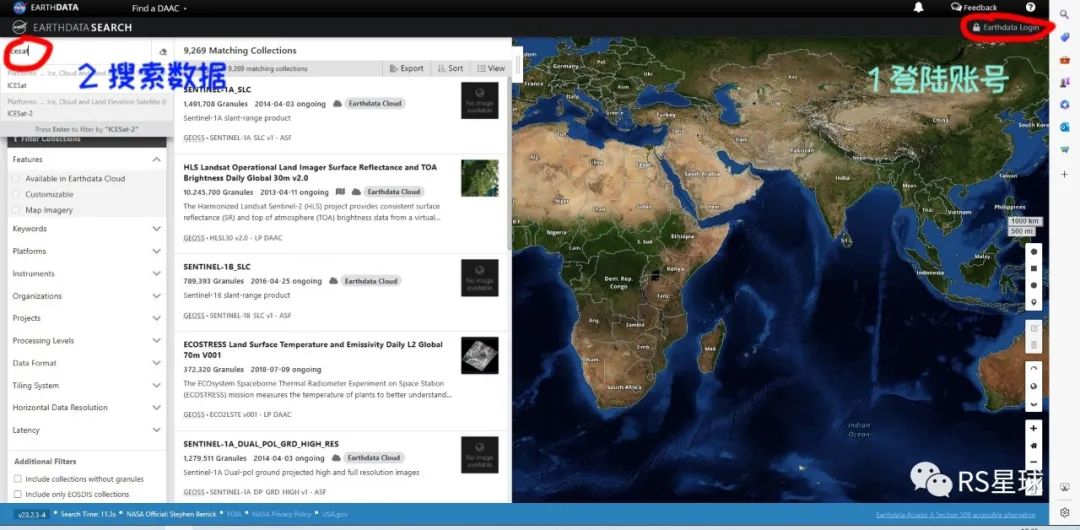Expand the Organizations filter section
The width and height of the screenshot is (1080, 530).
(87, 296)
